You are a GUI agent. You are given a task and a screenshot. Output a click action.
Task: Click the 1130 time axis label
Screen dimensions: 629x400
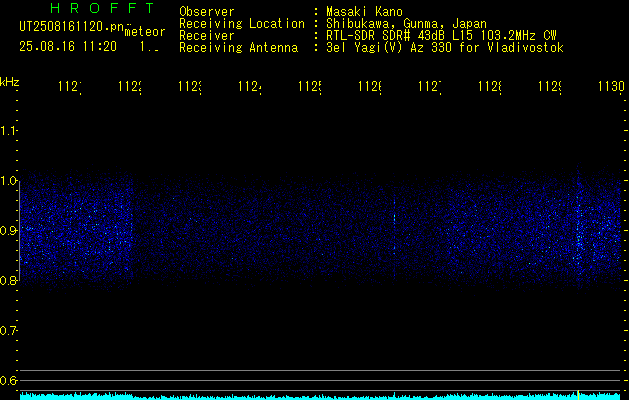click(x=611, y=87)
